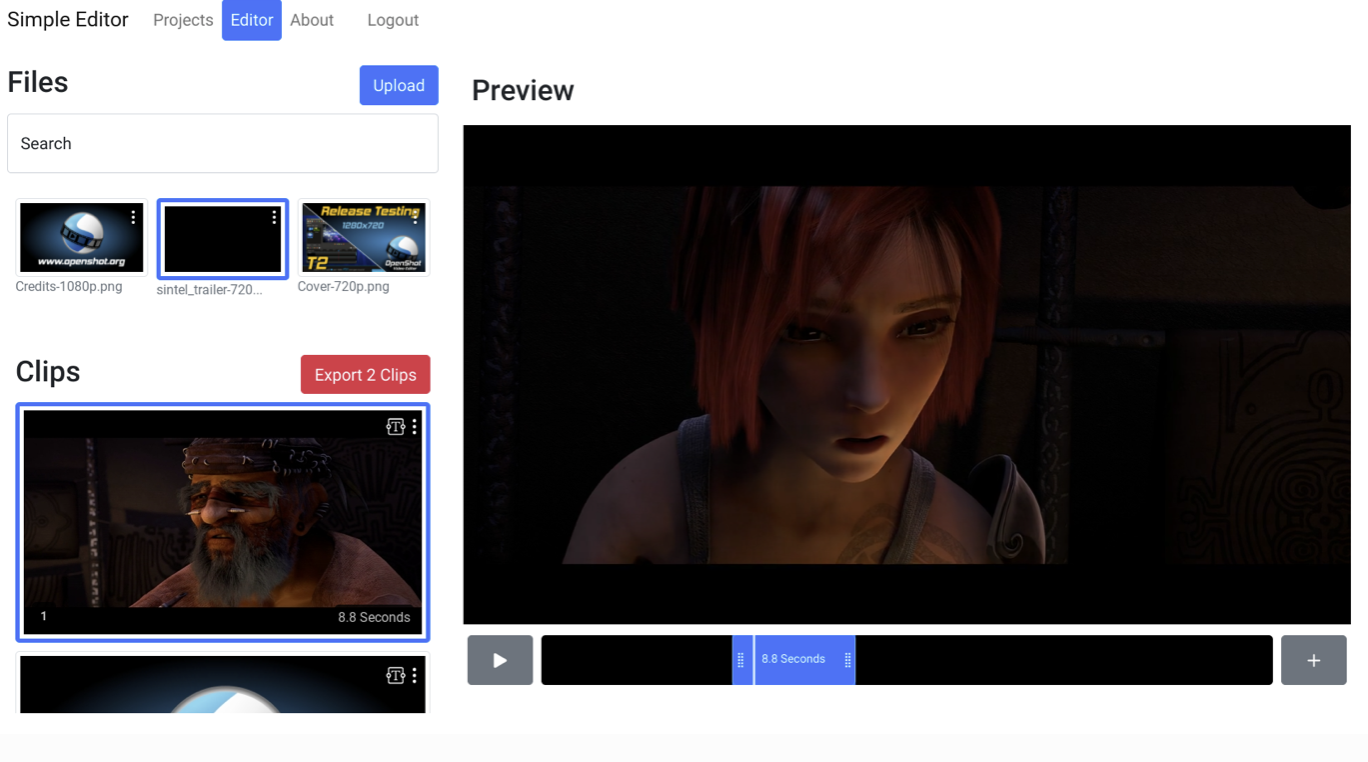1368x762 pixels.
Task: Open the three-dot menu on clip 1
Action: tap(415, 427)
